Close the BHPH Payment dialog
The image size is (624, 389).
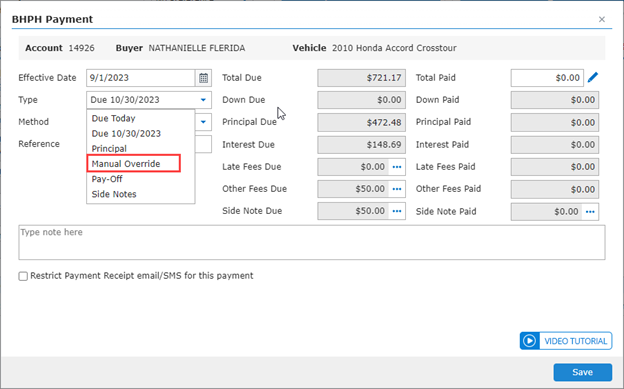[602, 19]
